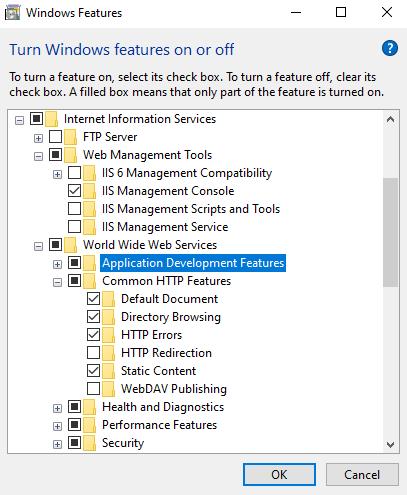Click the scrollbar down arrow
407x495 pixels.
[390, 444]
